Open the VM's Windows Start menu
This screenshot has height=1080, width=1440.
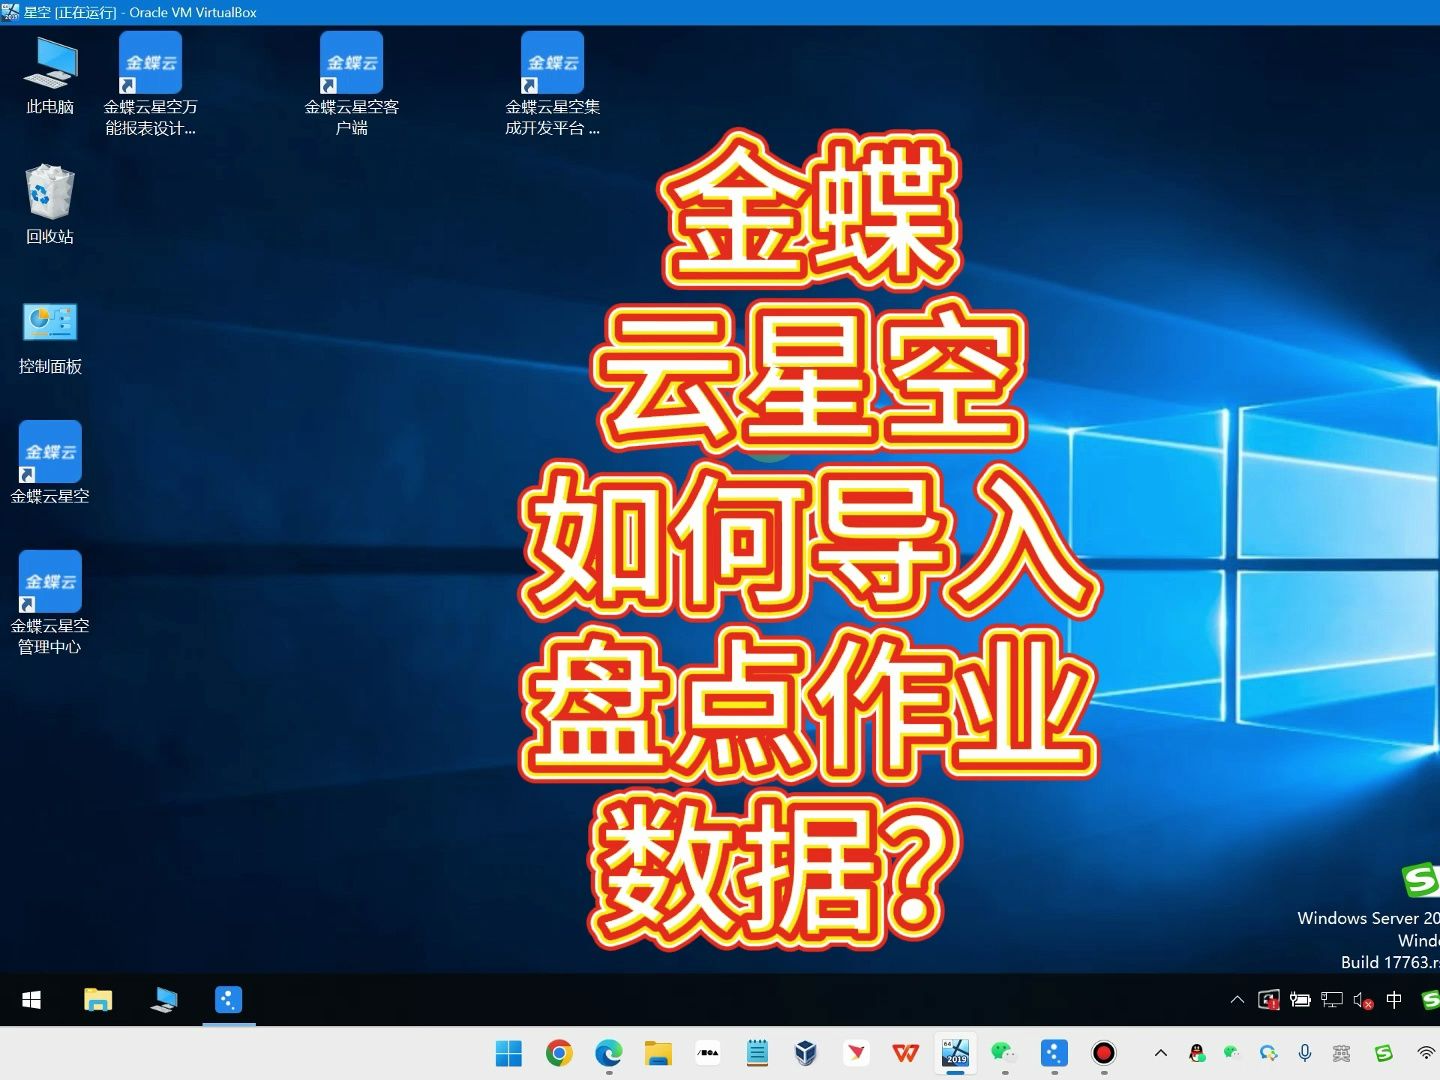(31, 1000)
